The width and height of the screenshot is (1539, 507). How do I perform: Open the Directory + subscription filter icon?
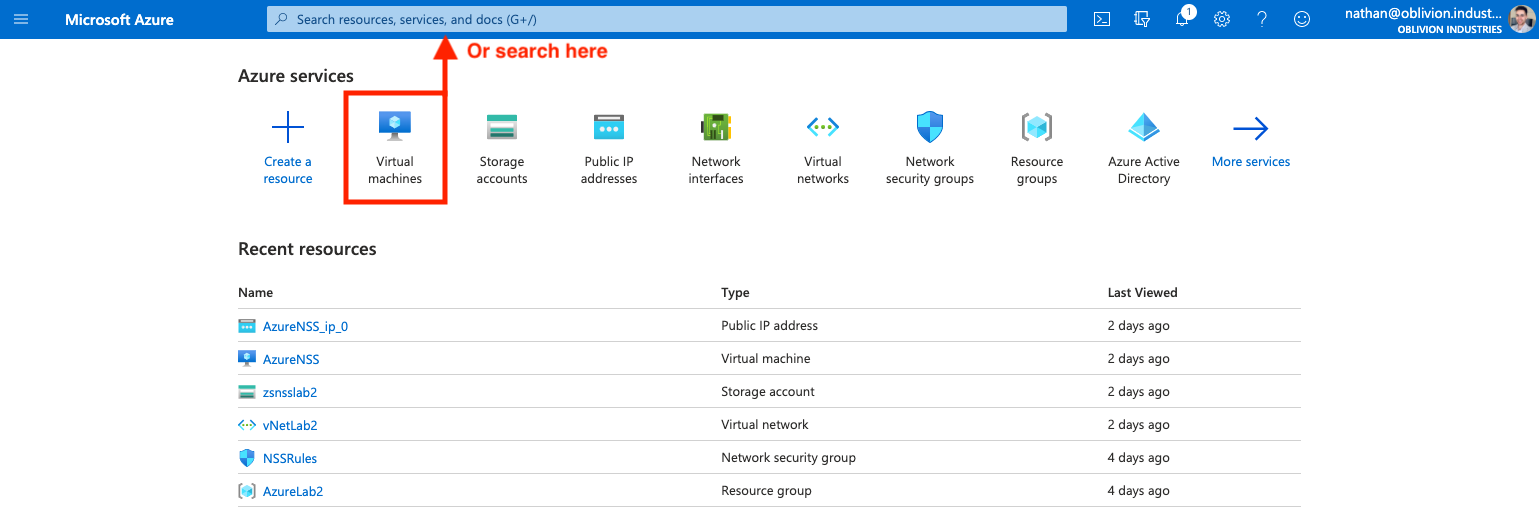(1142, 19)
